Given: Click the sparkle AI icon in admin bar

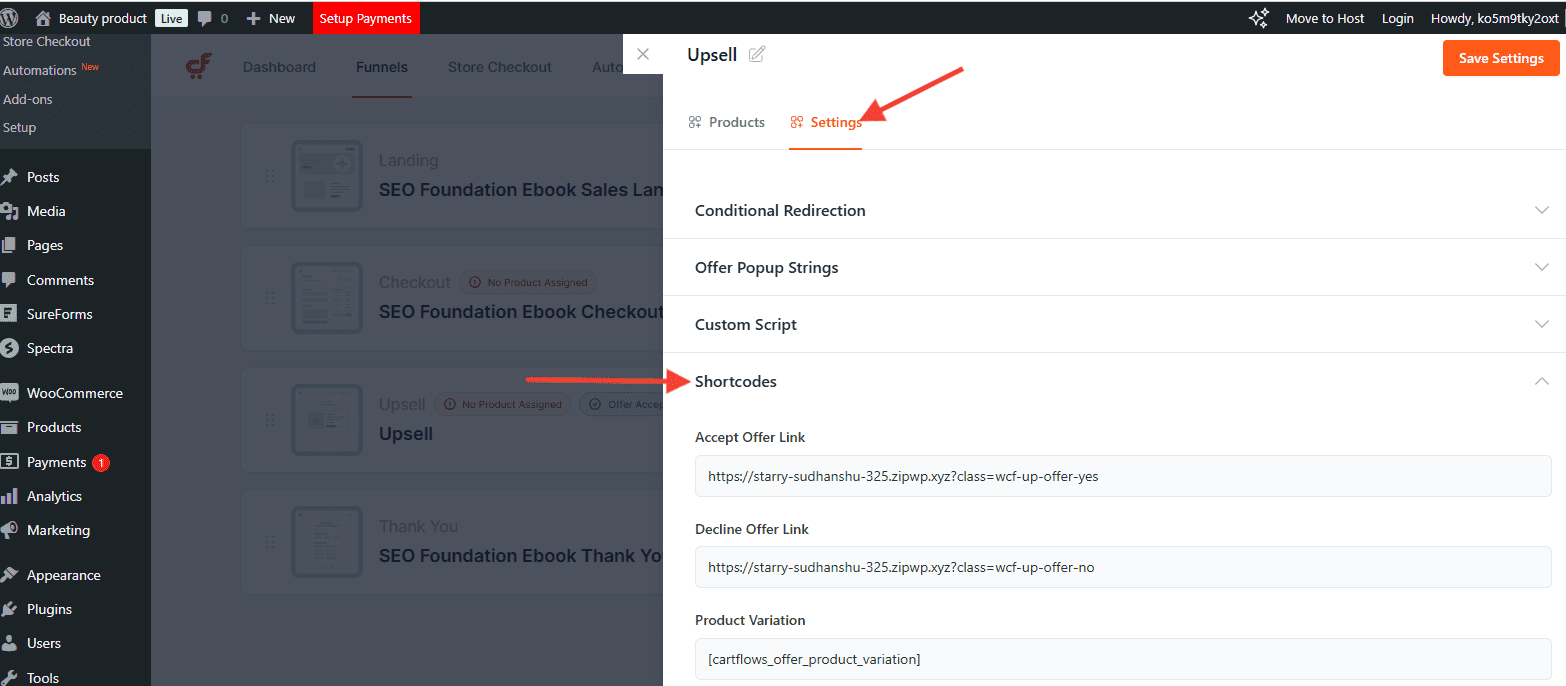Looking at the screenshot, I should pos(1258,18).
